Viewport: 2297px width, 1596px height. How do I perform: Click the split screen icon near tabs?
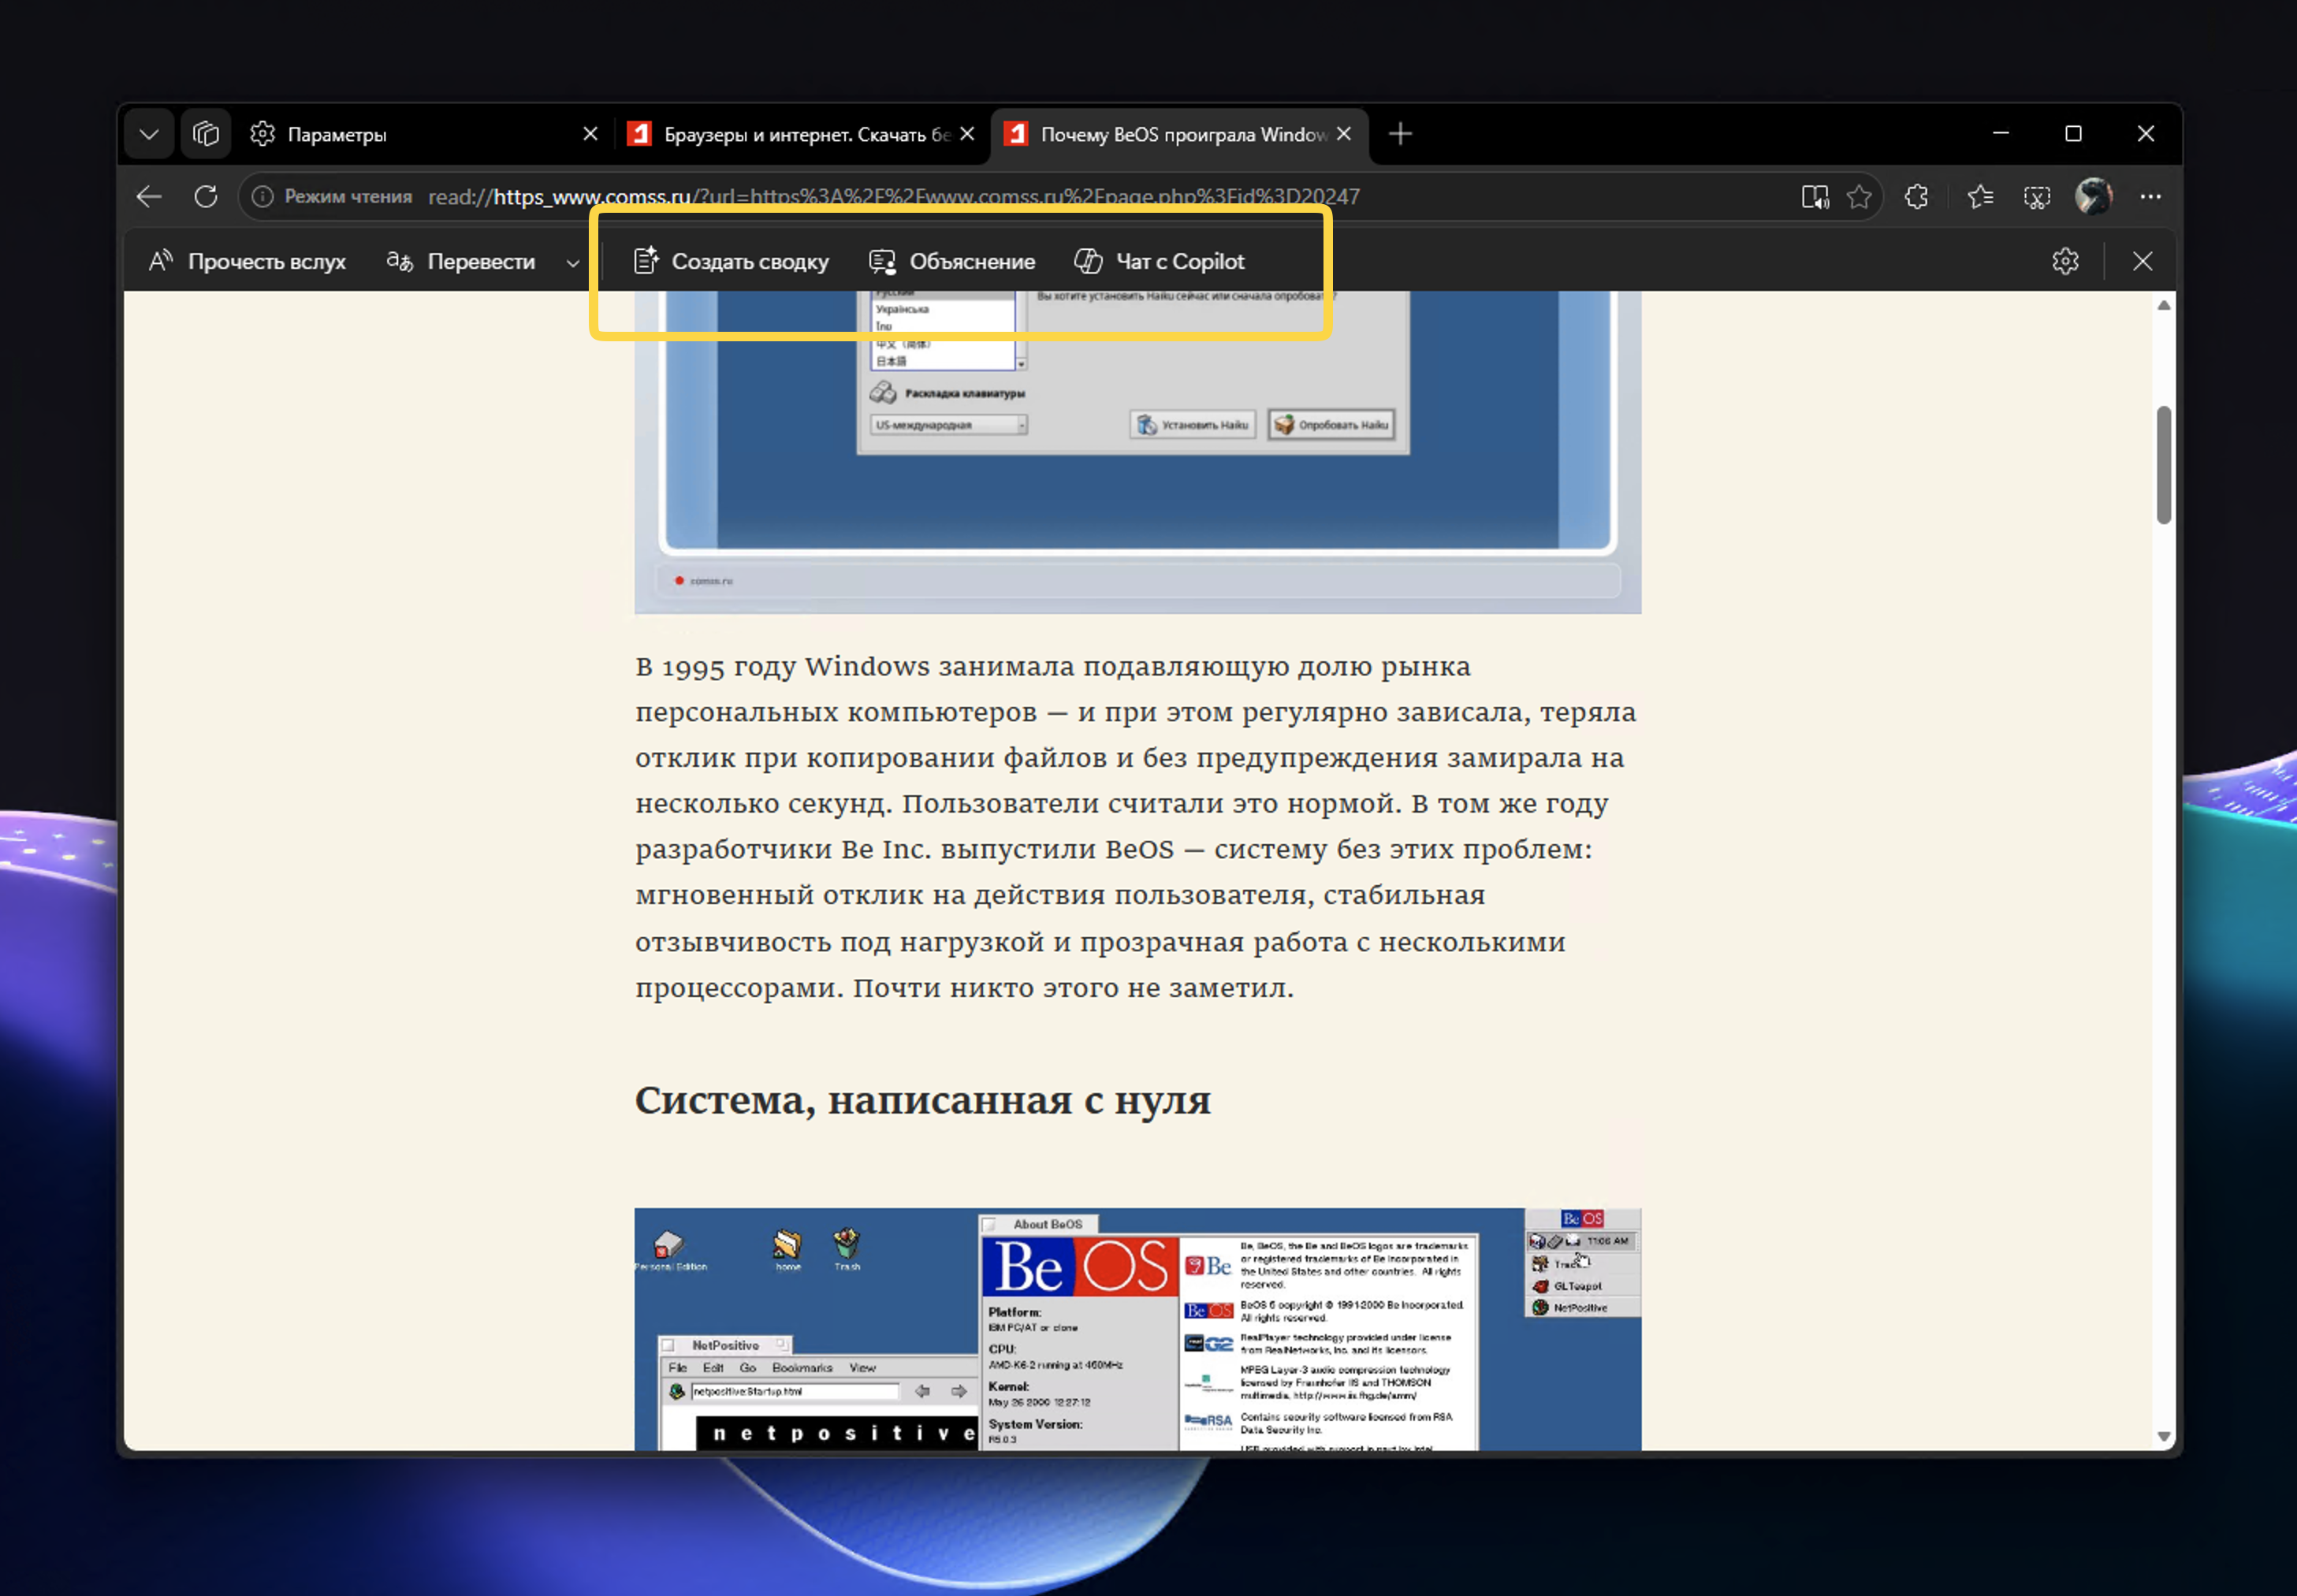[x=205, y=133]
